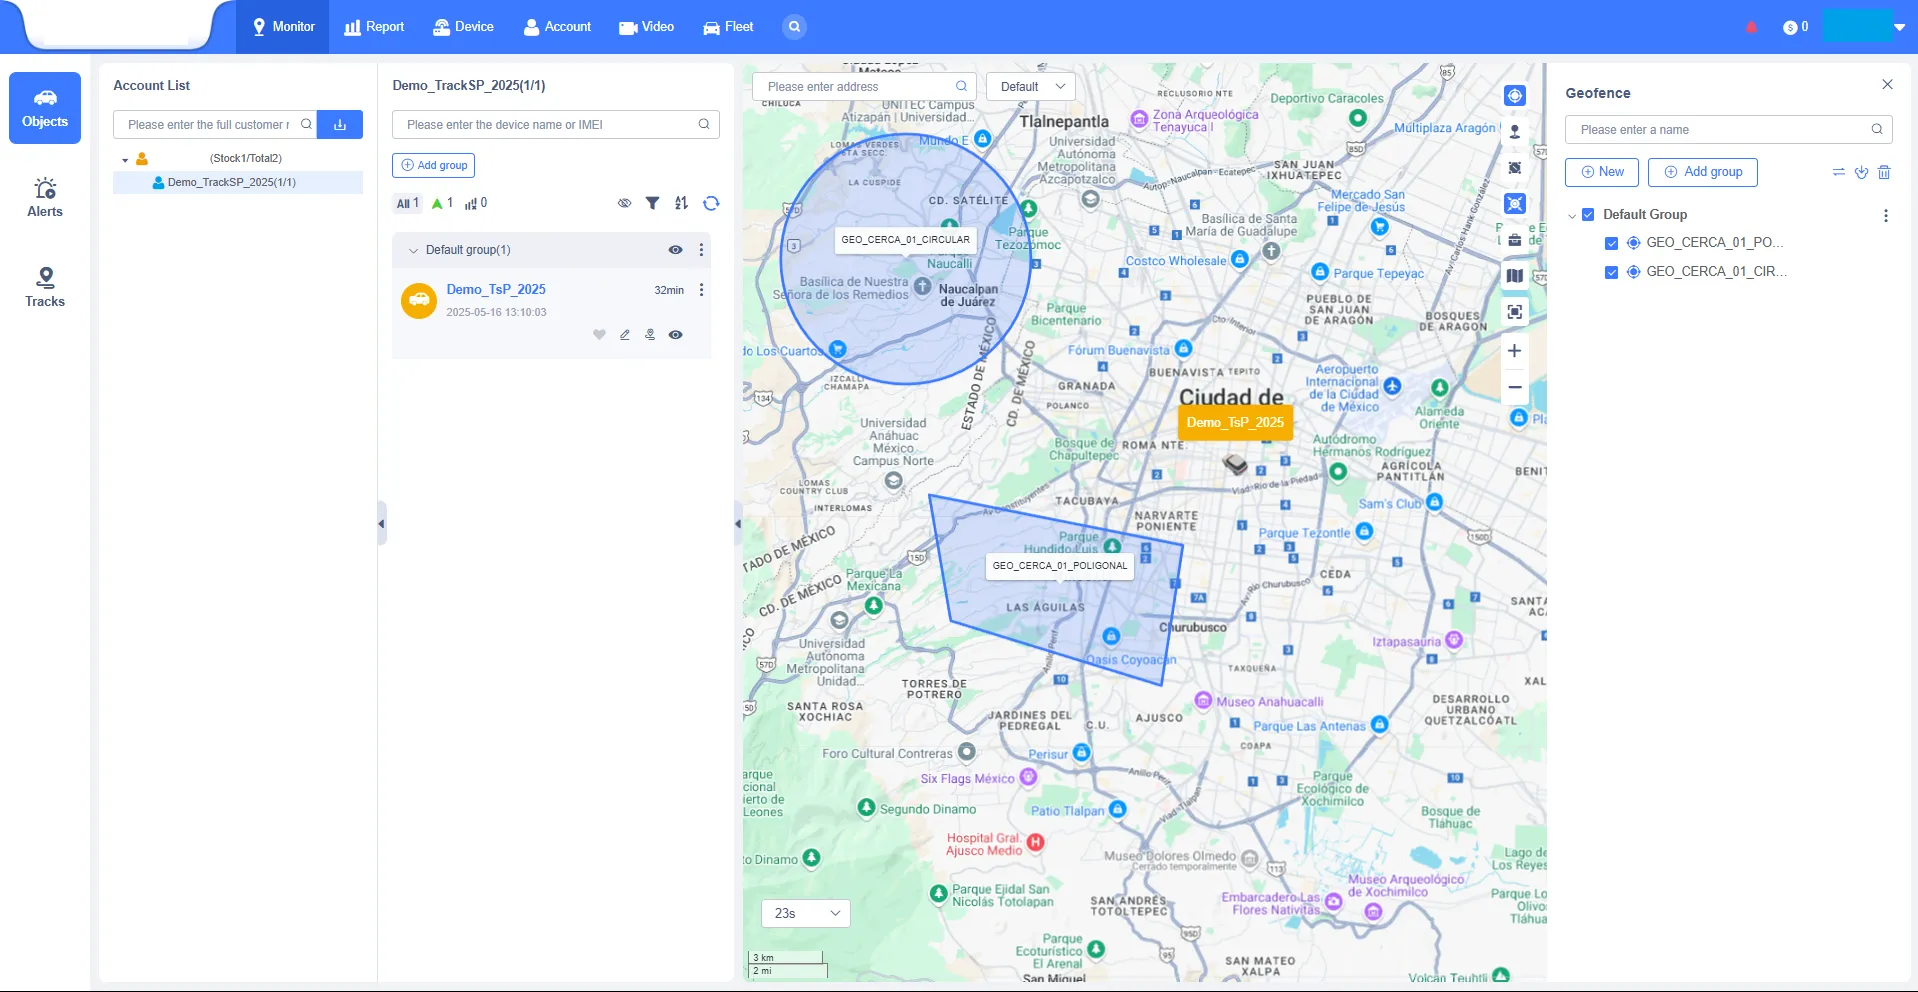
Task: Click the sort A-Z icon
Action: click(x=681, y=203)
